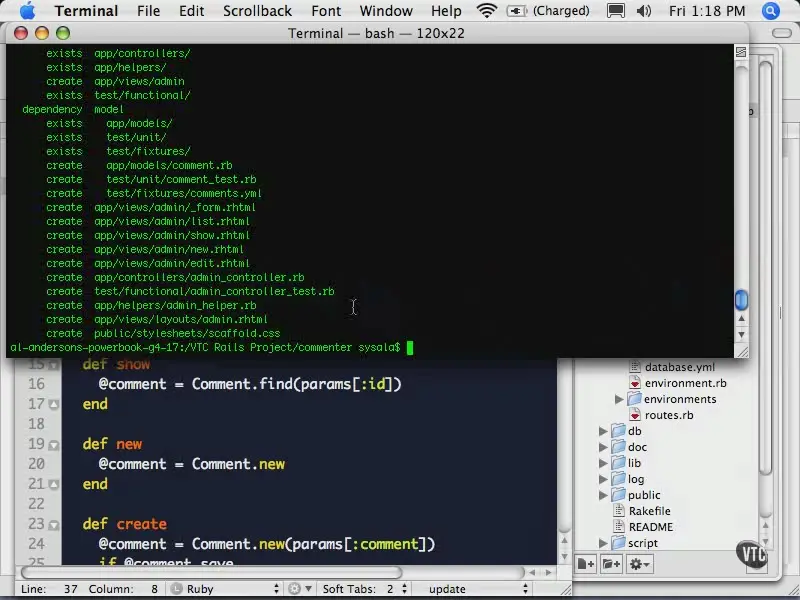Click the Ruby language icon in status bar
Viewport: 800px width, 600px height.
[x=176, y=589]
